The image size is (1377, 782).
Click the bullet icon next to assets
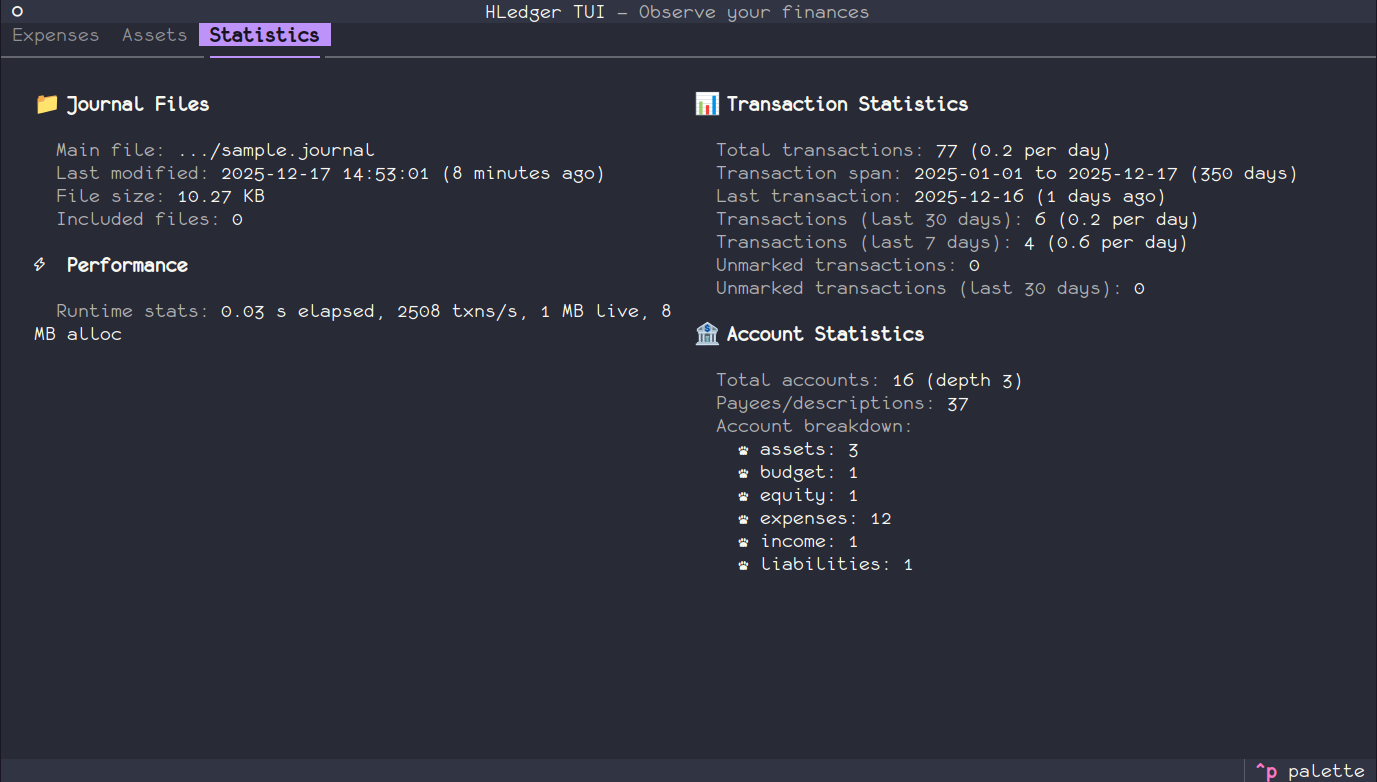[x=743, y=450]
